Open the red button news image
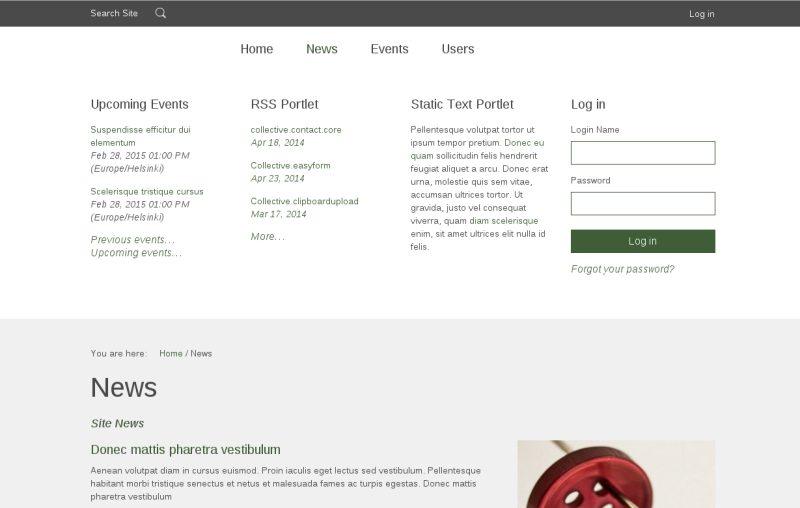Viewport: 800px width, 508px height. (616, 474)
